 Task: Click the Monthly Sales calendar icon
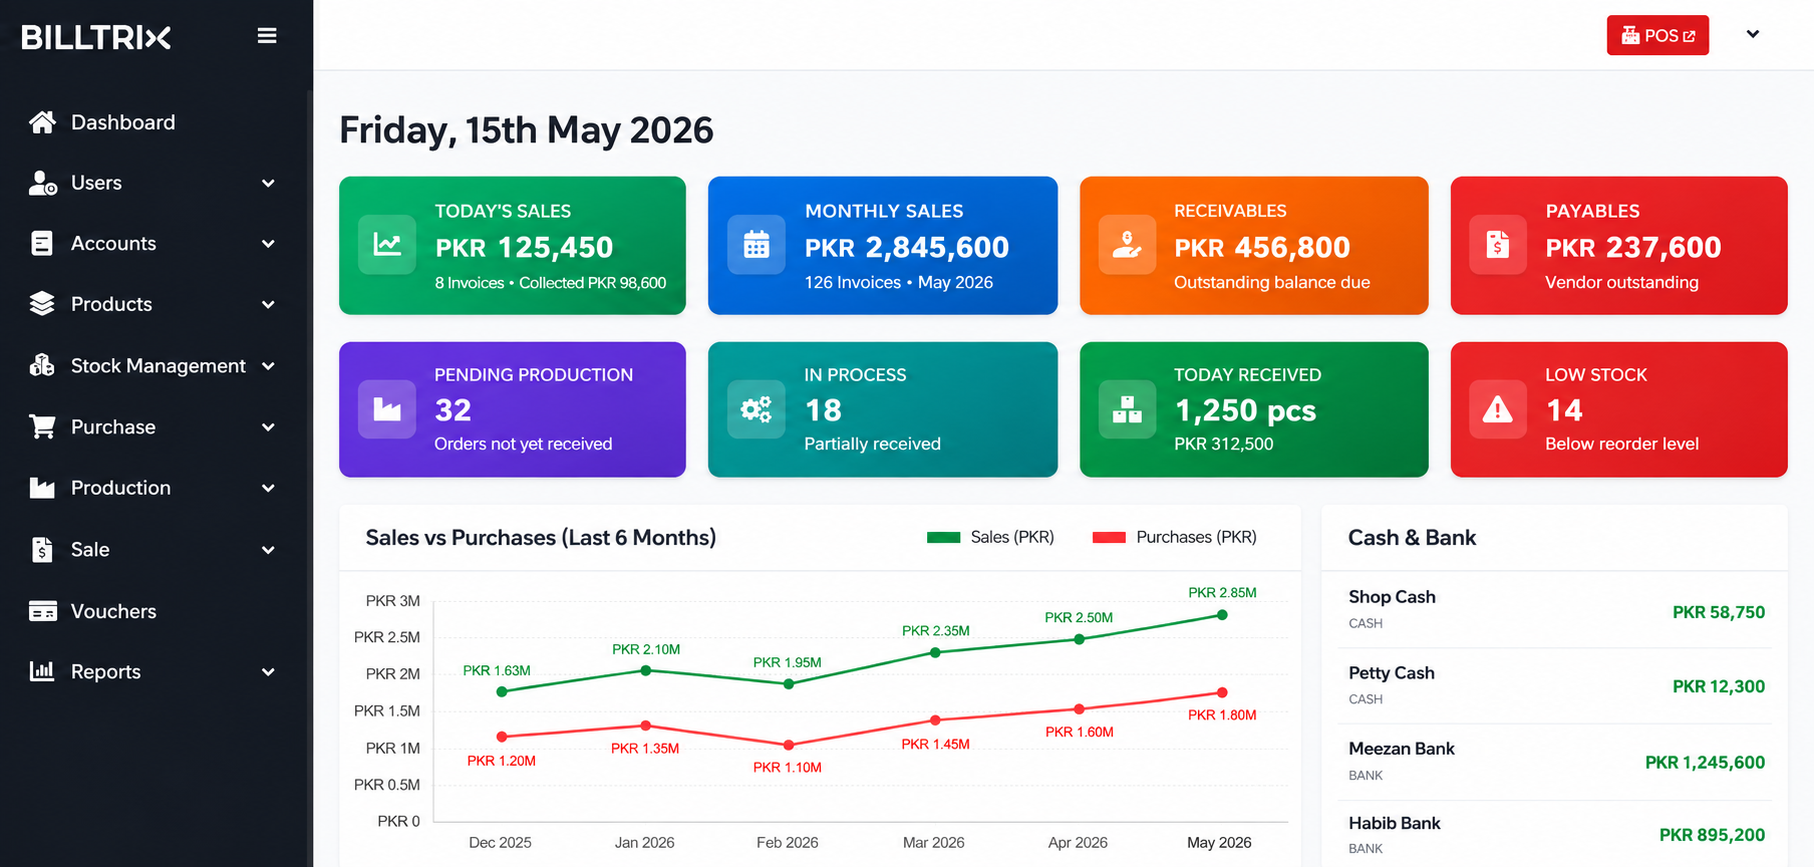click(757, 244)
